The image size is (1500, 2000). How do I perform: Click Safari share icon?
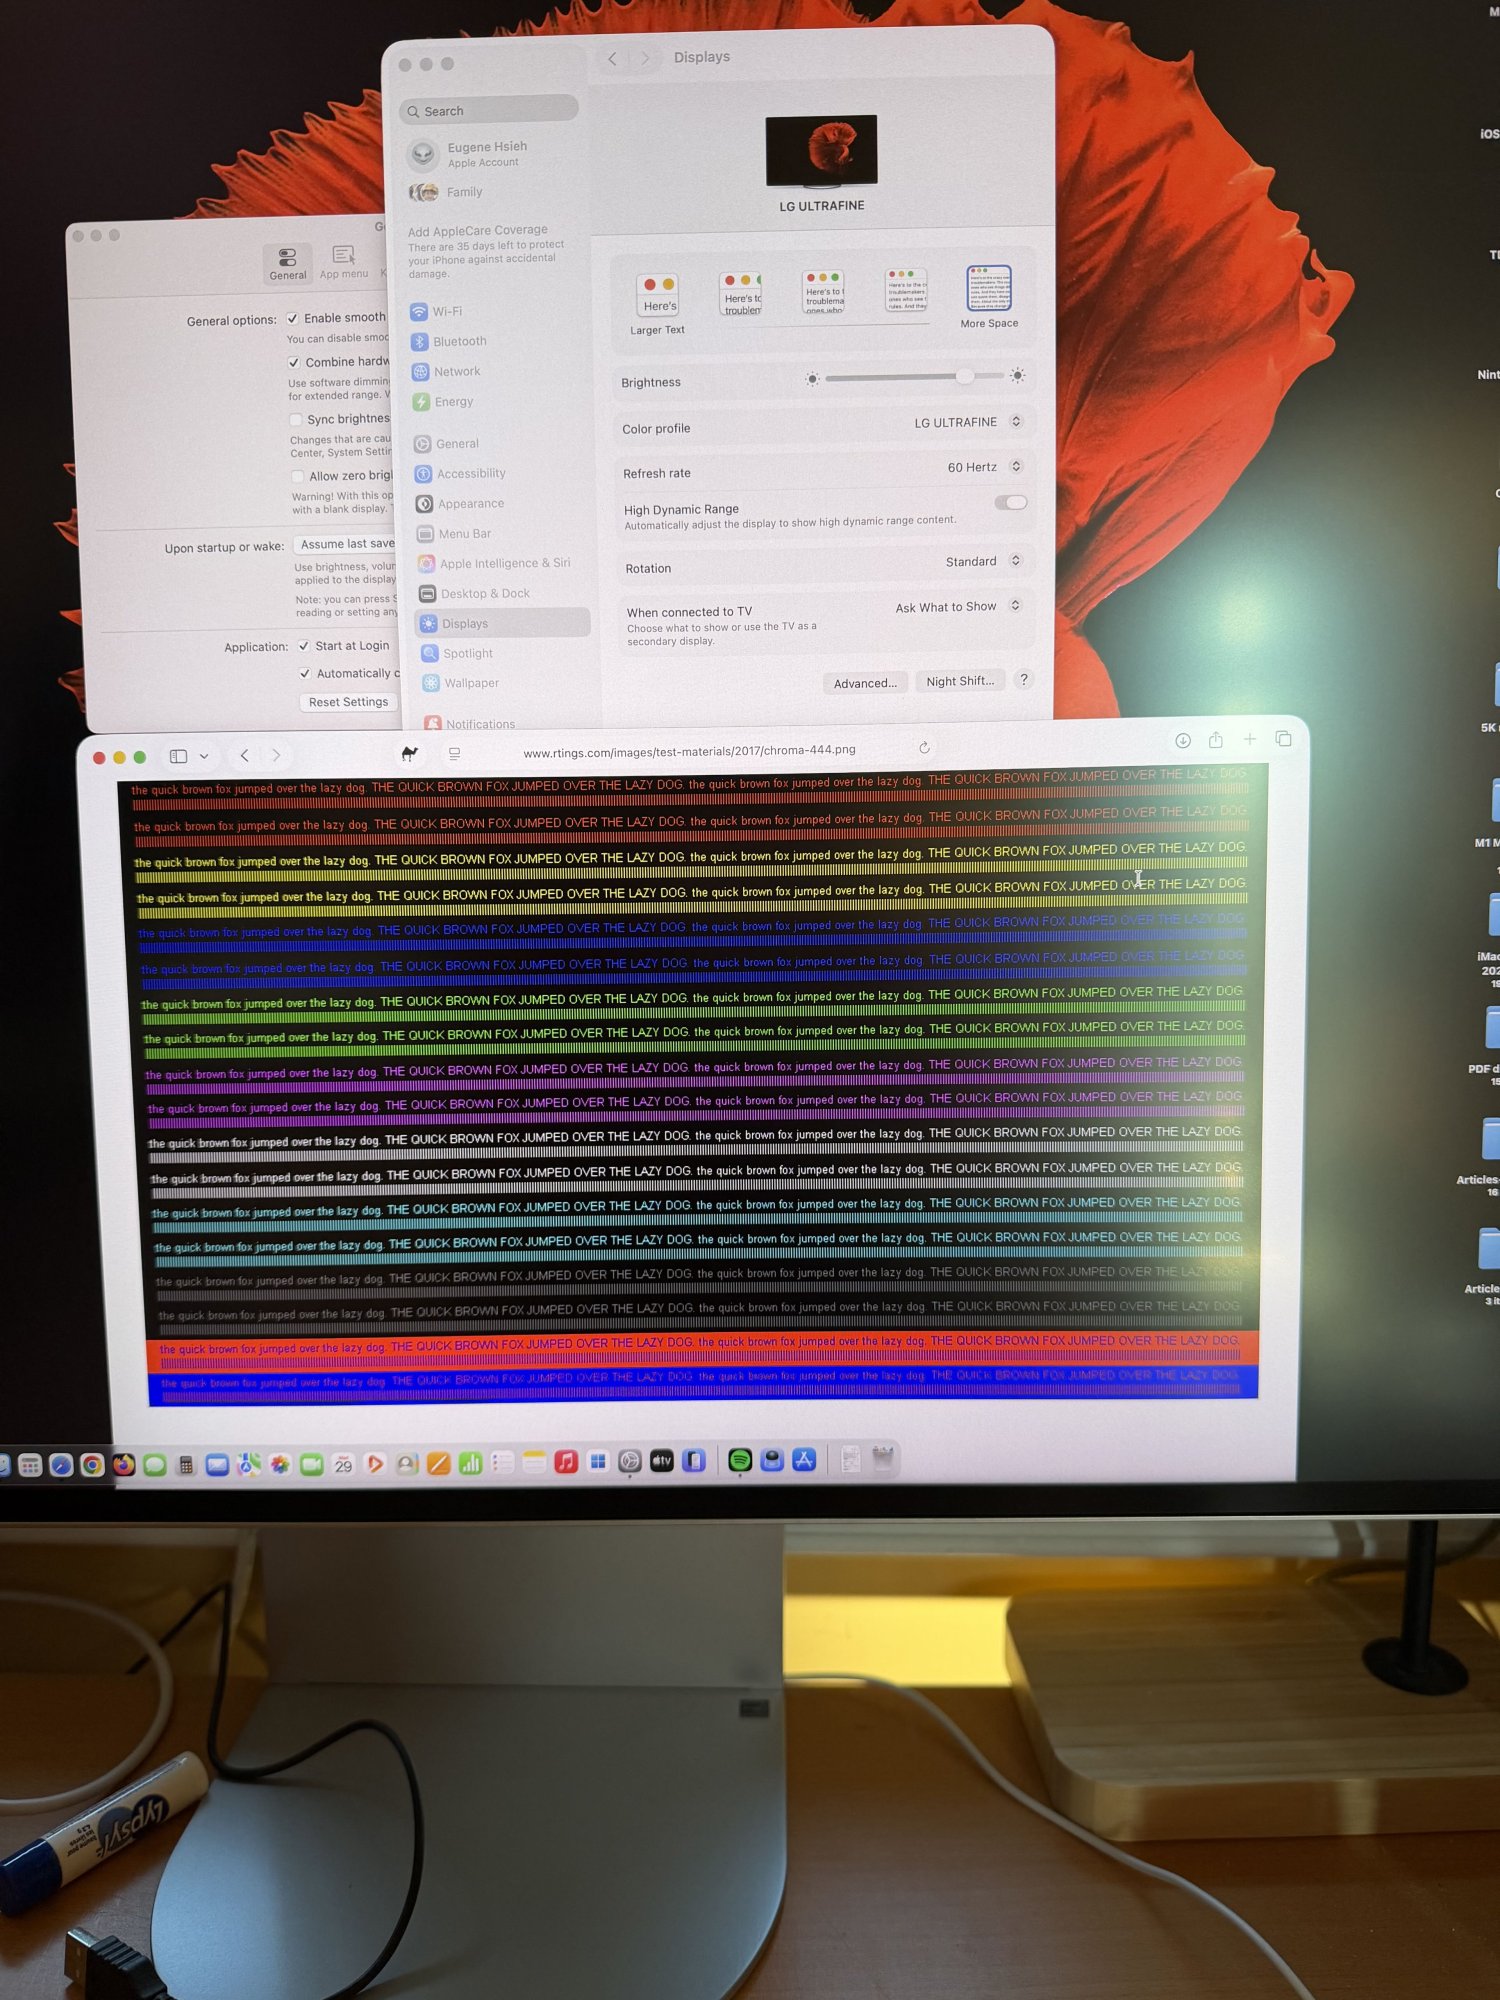(x=1216, y=740)
